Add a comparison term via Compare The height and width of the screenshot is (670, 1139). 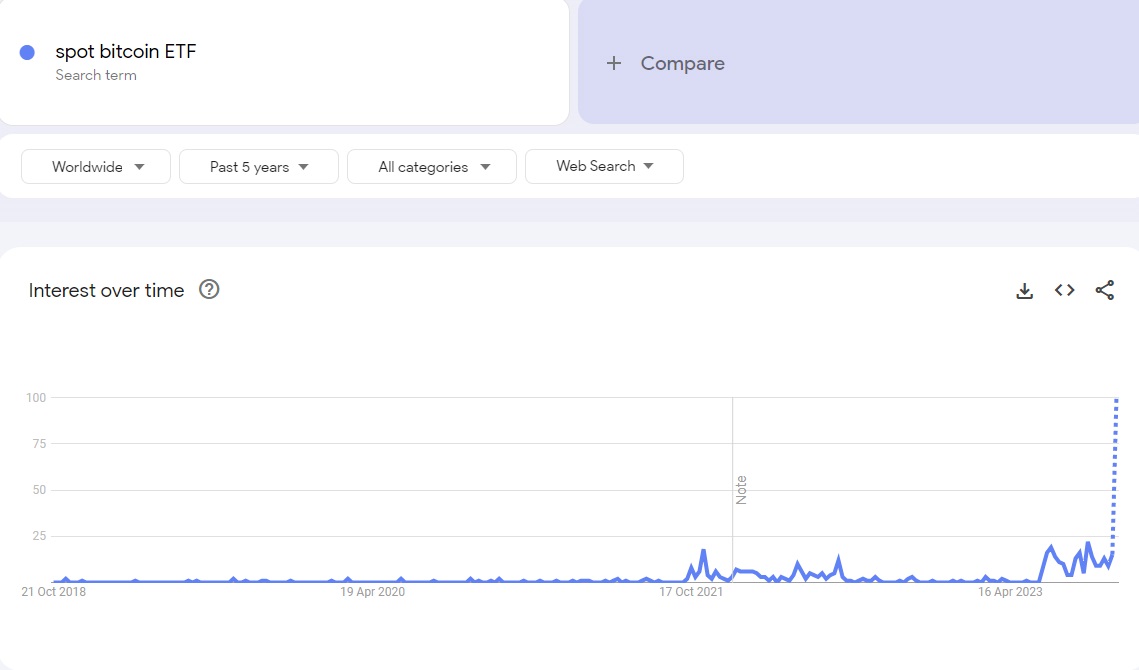683,63
